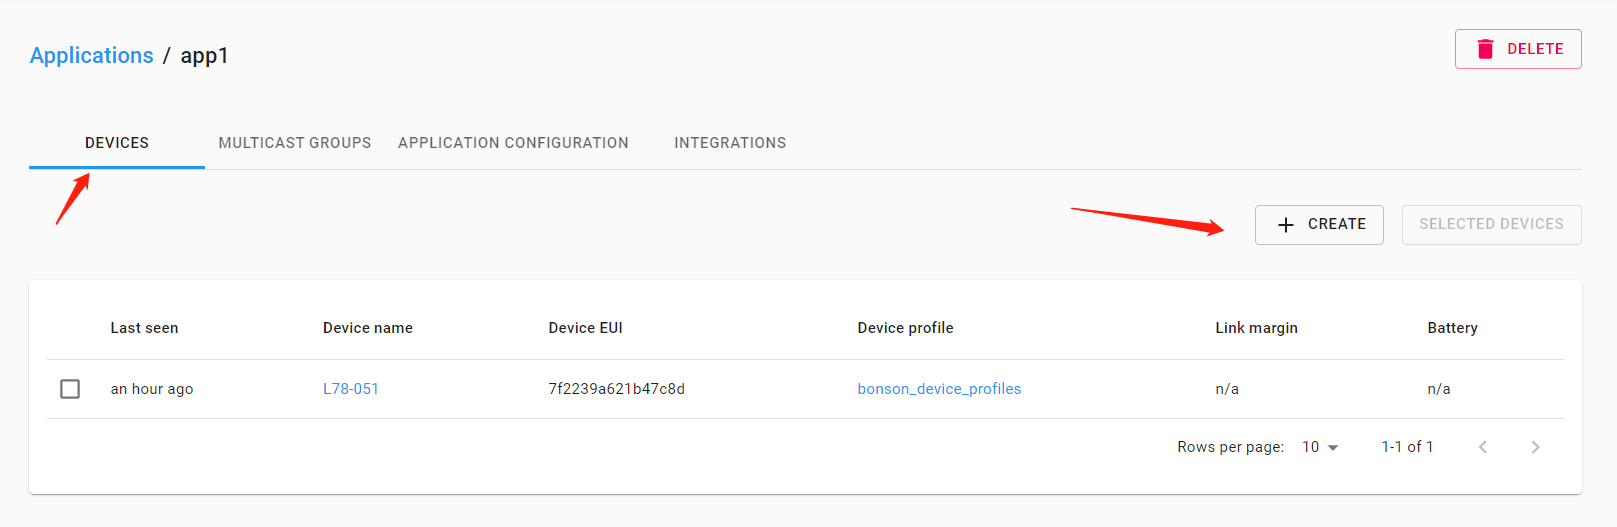1617x527 pixels.
Task: Switch to the Devices tab
Action: (x=117, y=143)
